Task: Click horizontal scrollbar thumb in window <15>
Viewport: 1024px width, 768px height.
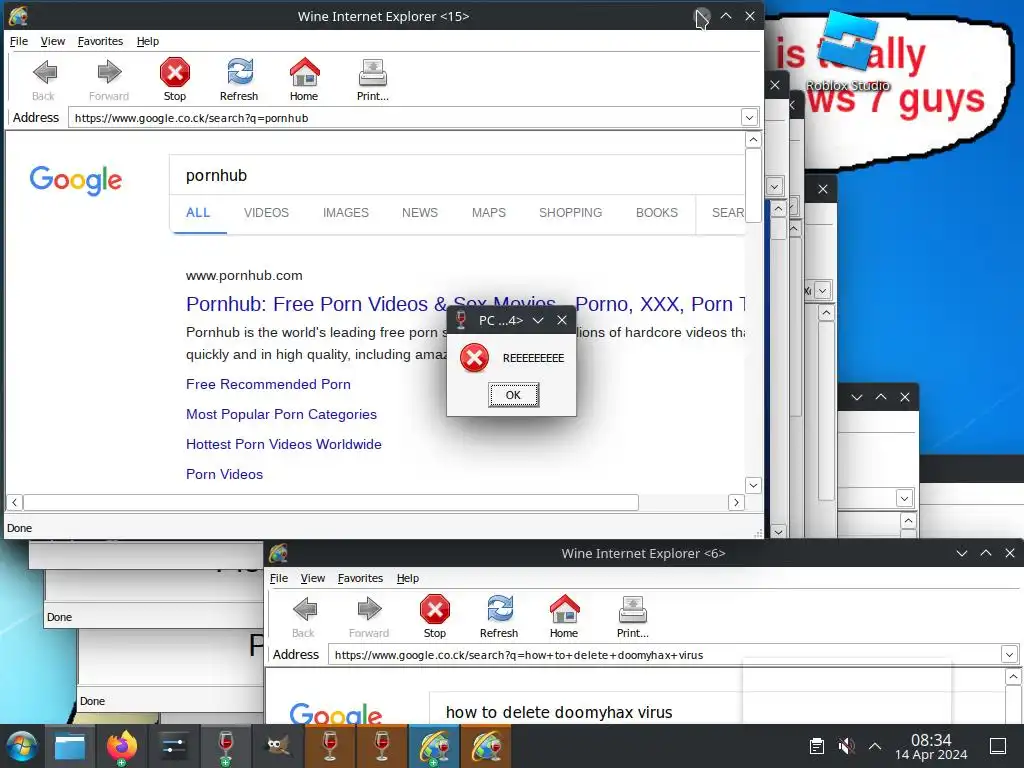Action: [x=330, y=502]
